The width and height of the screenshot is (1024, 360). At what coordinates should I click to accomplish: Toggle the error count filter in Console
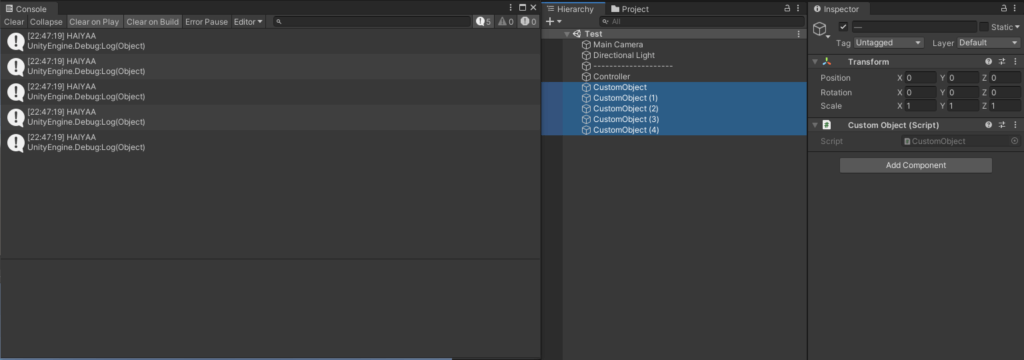coord(528,22)
